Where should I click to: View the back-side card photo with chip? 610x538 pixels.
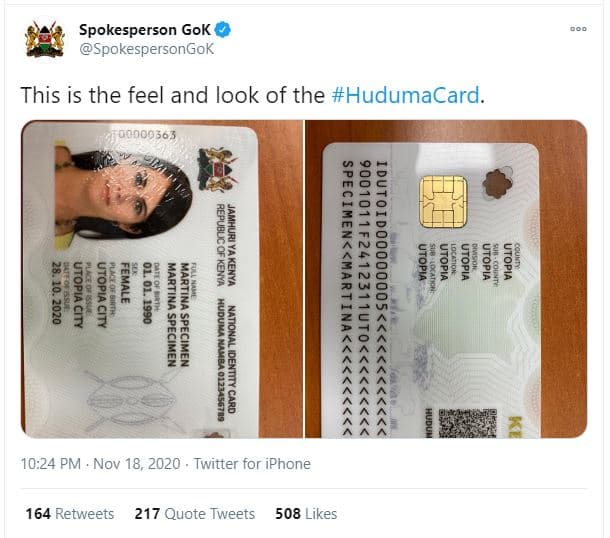[x=446, y=279]
